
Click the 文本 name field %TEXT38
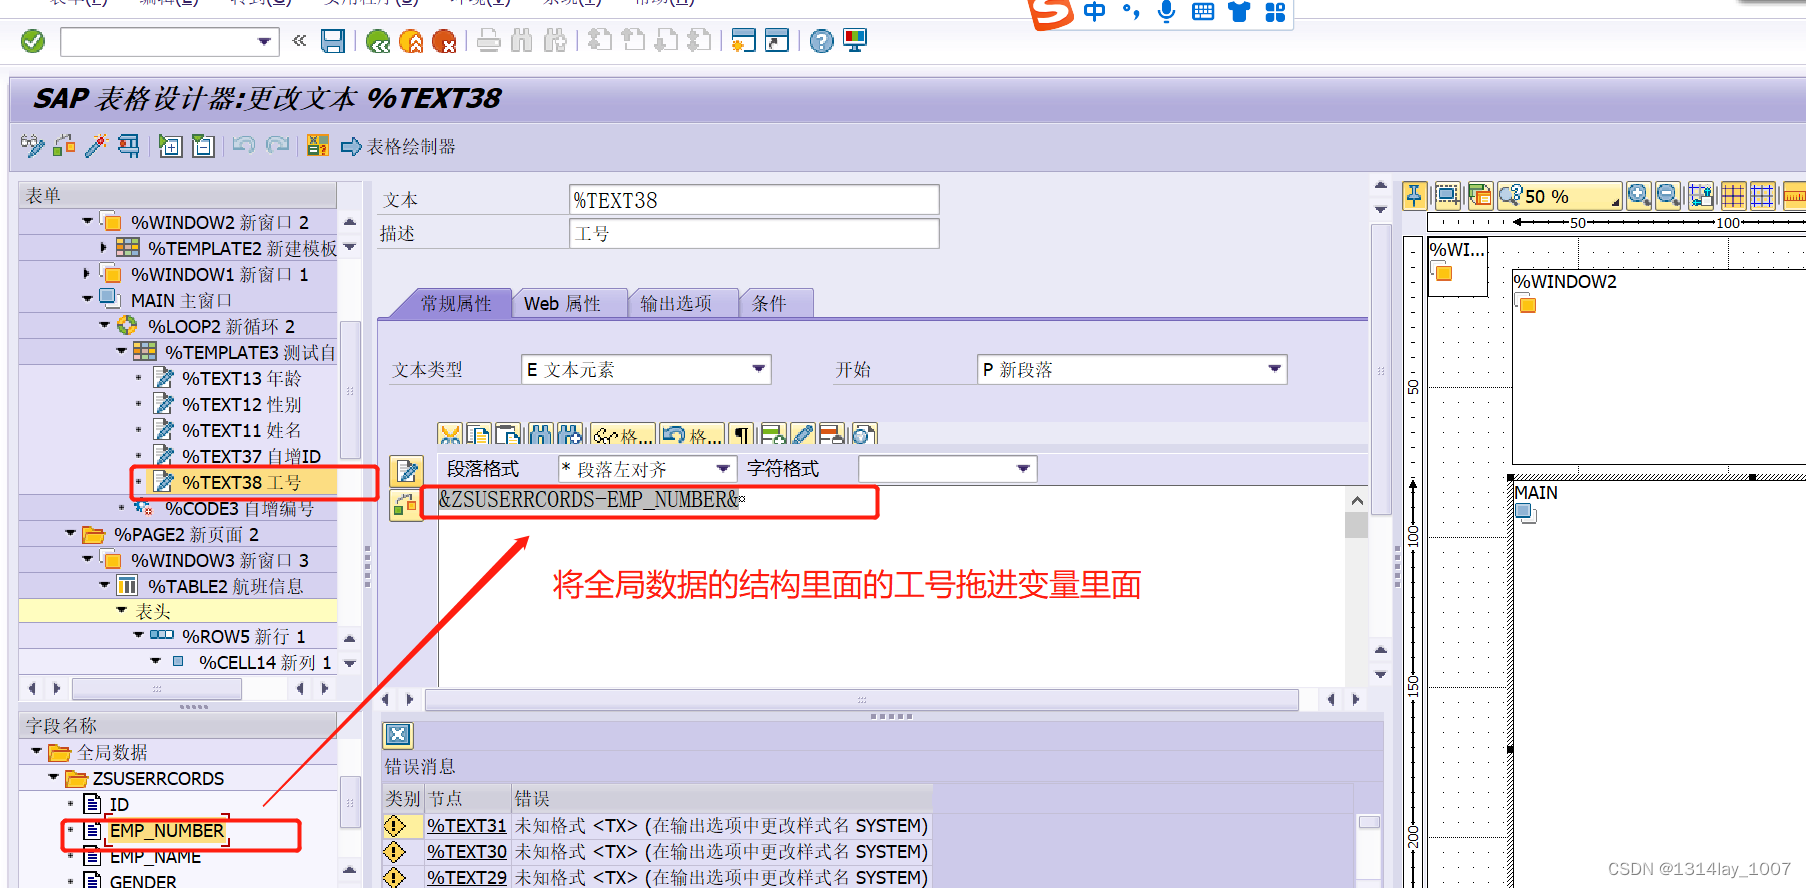tap(754, 200)
